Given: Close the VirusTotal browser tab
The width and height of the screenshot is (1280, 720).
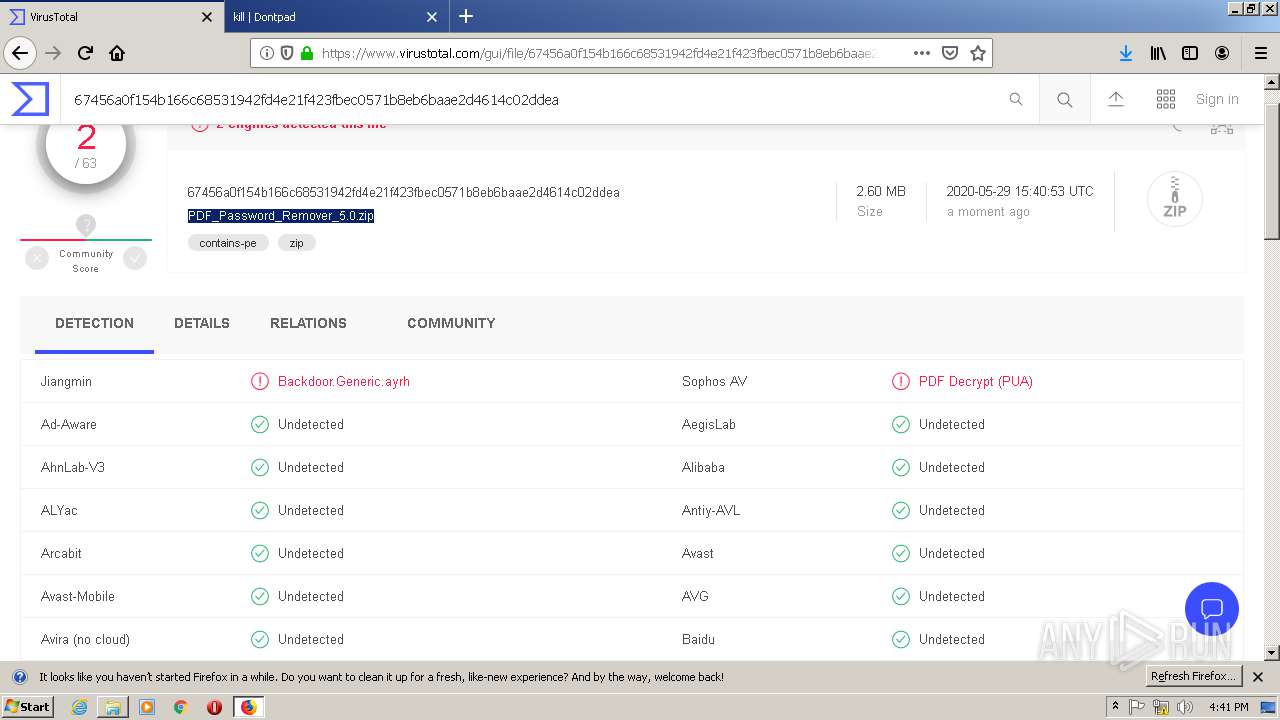Looking at the screenshot, I should click(x=207, y=17).
